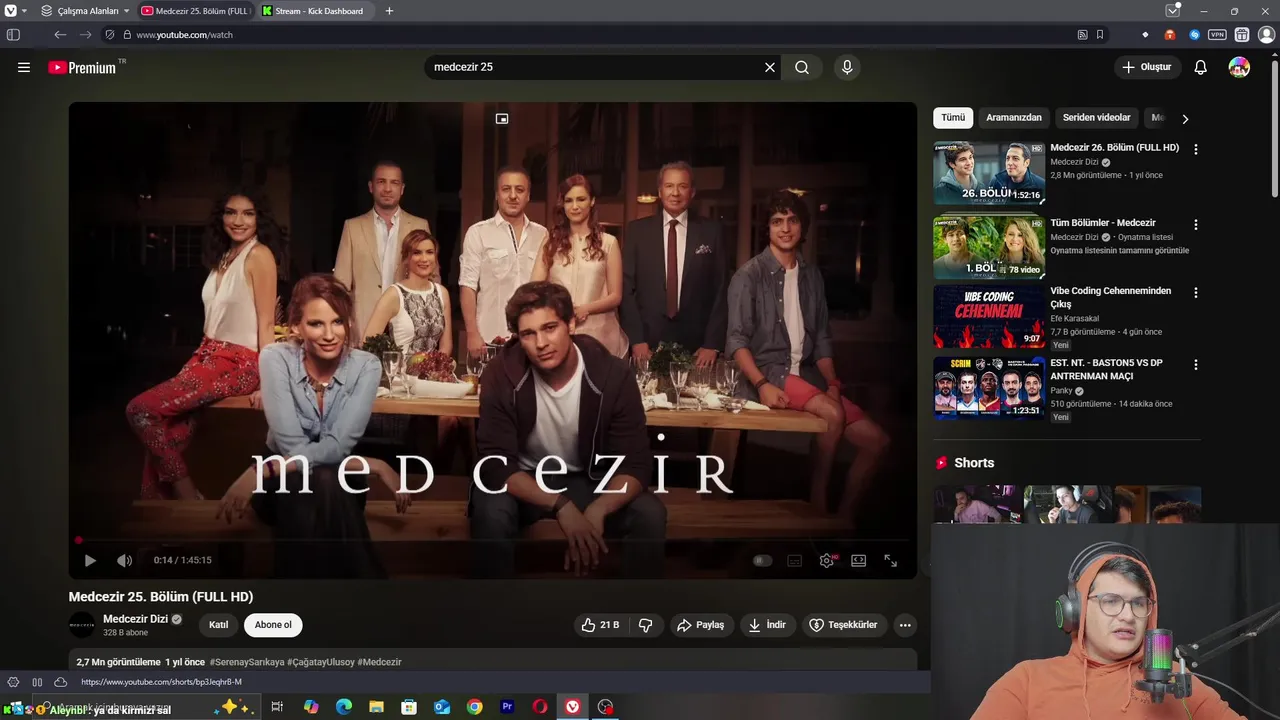Enter full screen mode
Viewport: 1280px width, 720px height.
tap(890, 561)
